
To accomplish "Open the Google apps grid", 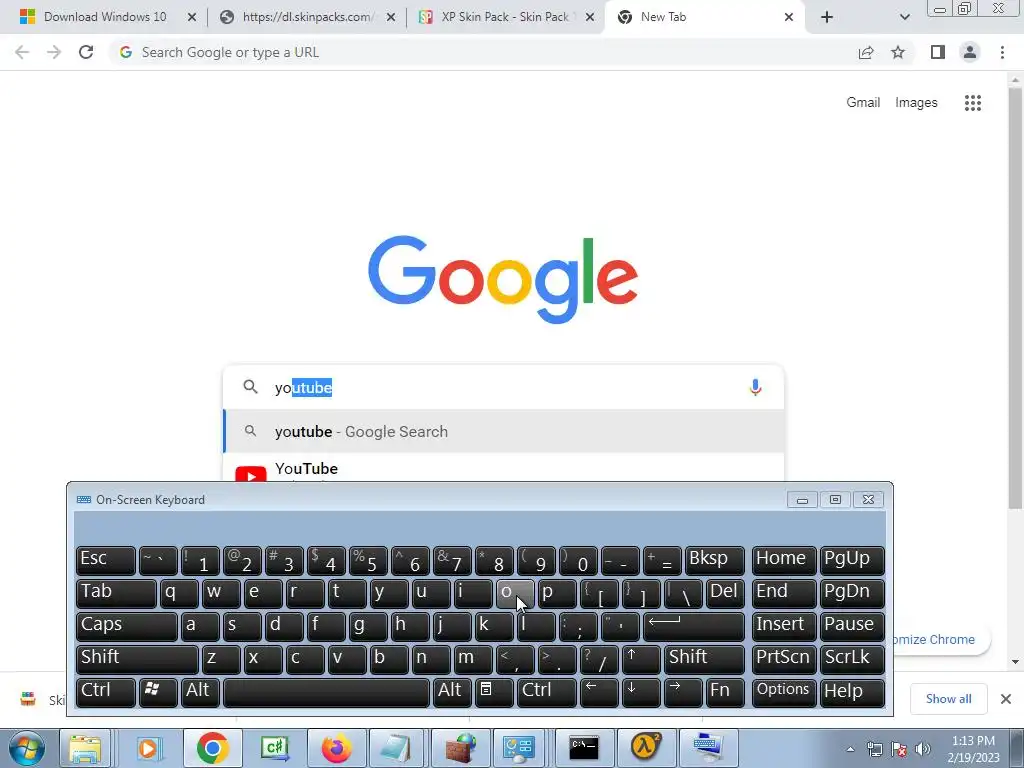I will click(x=972, y=103).
